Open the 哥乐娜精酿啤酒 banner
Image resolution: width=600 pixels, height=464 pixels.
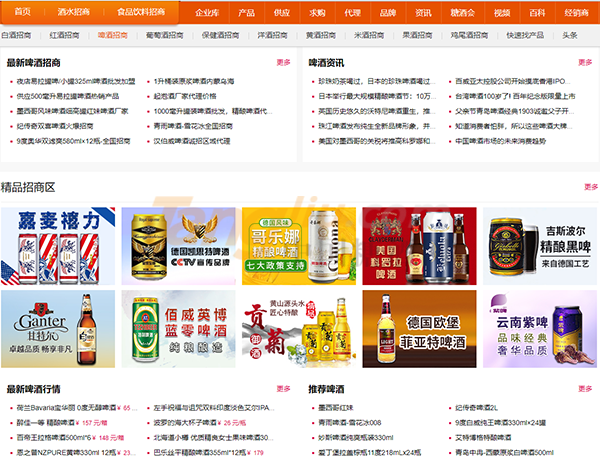click(299, 246)
